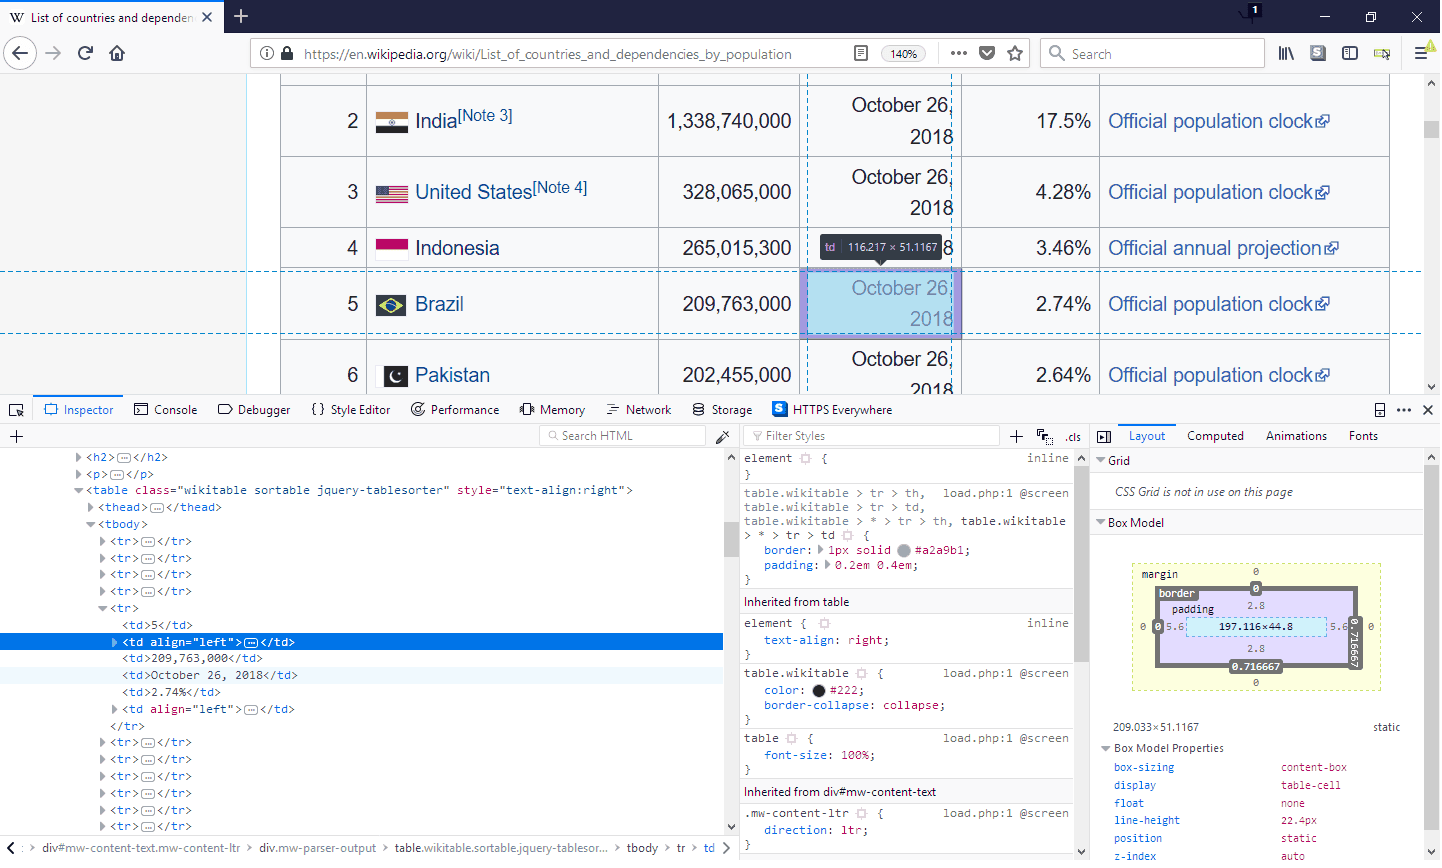Viewport: 1442px width, 868px height.
Task: Switch to the Console tab
Action: pyautogui.click(x=165, y=409)
